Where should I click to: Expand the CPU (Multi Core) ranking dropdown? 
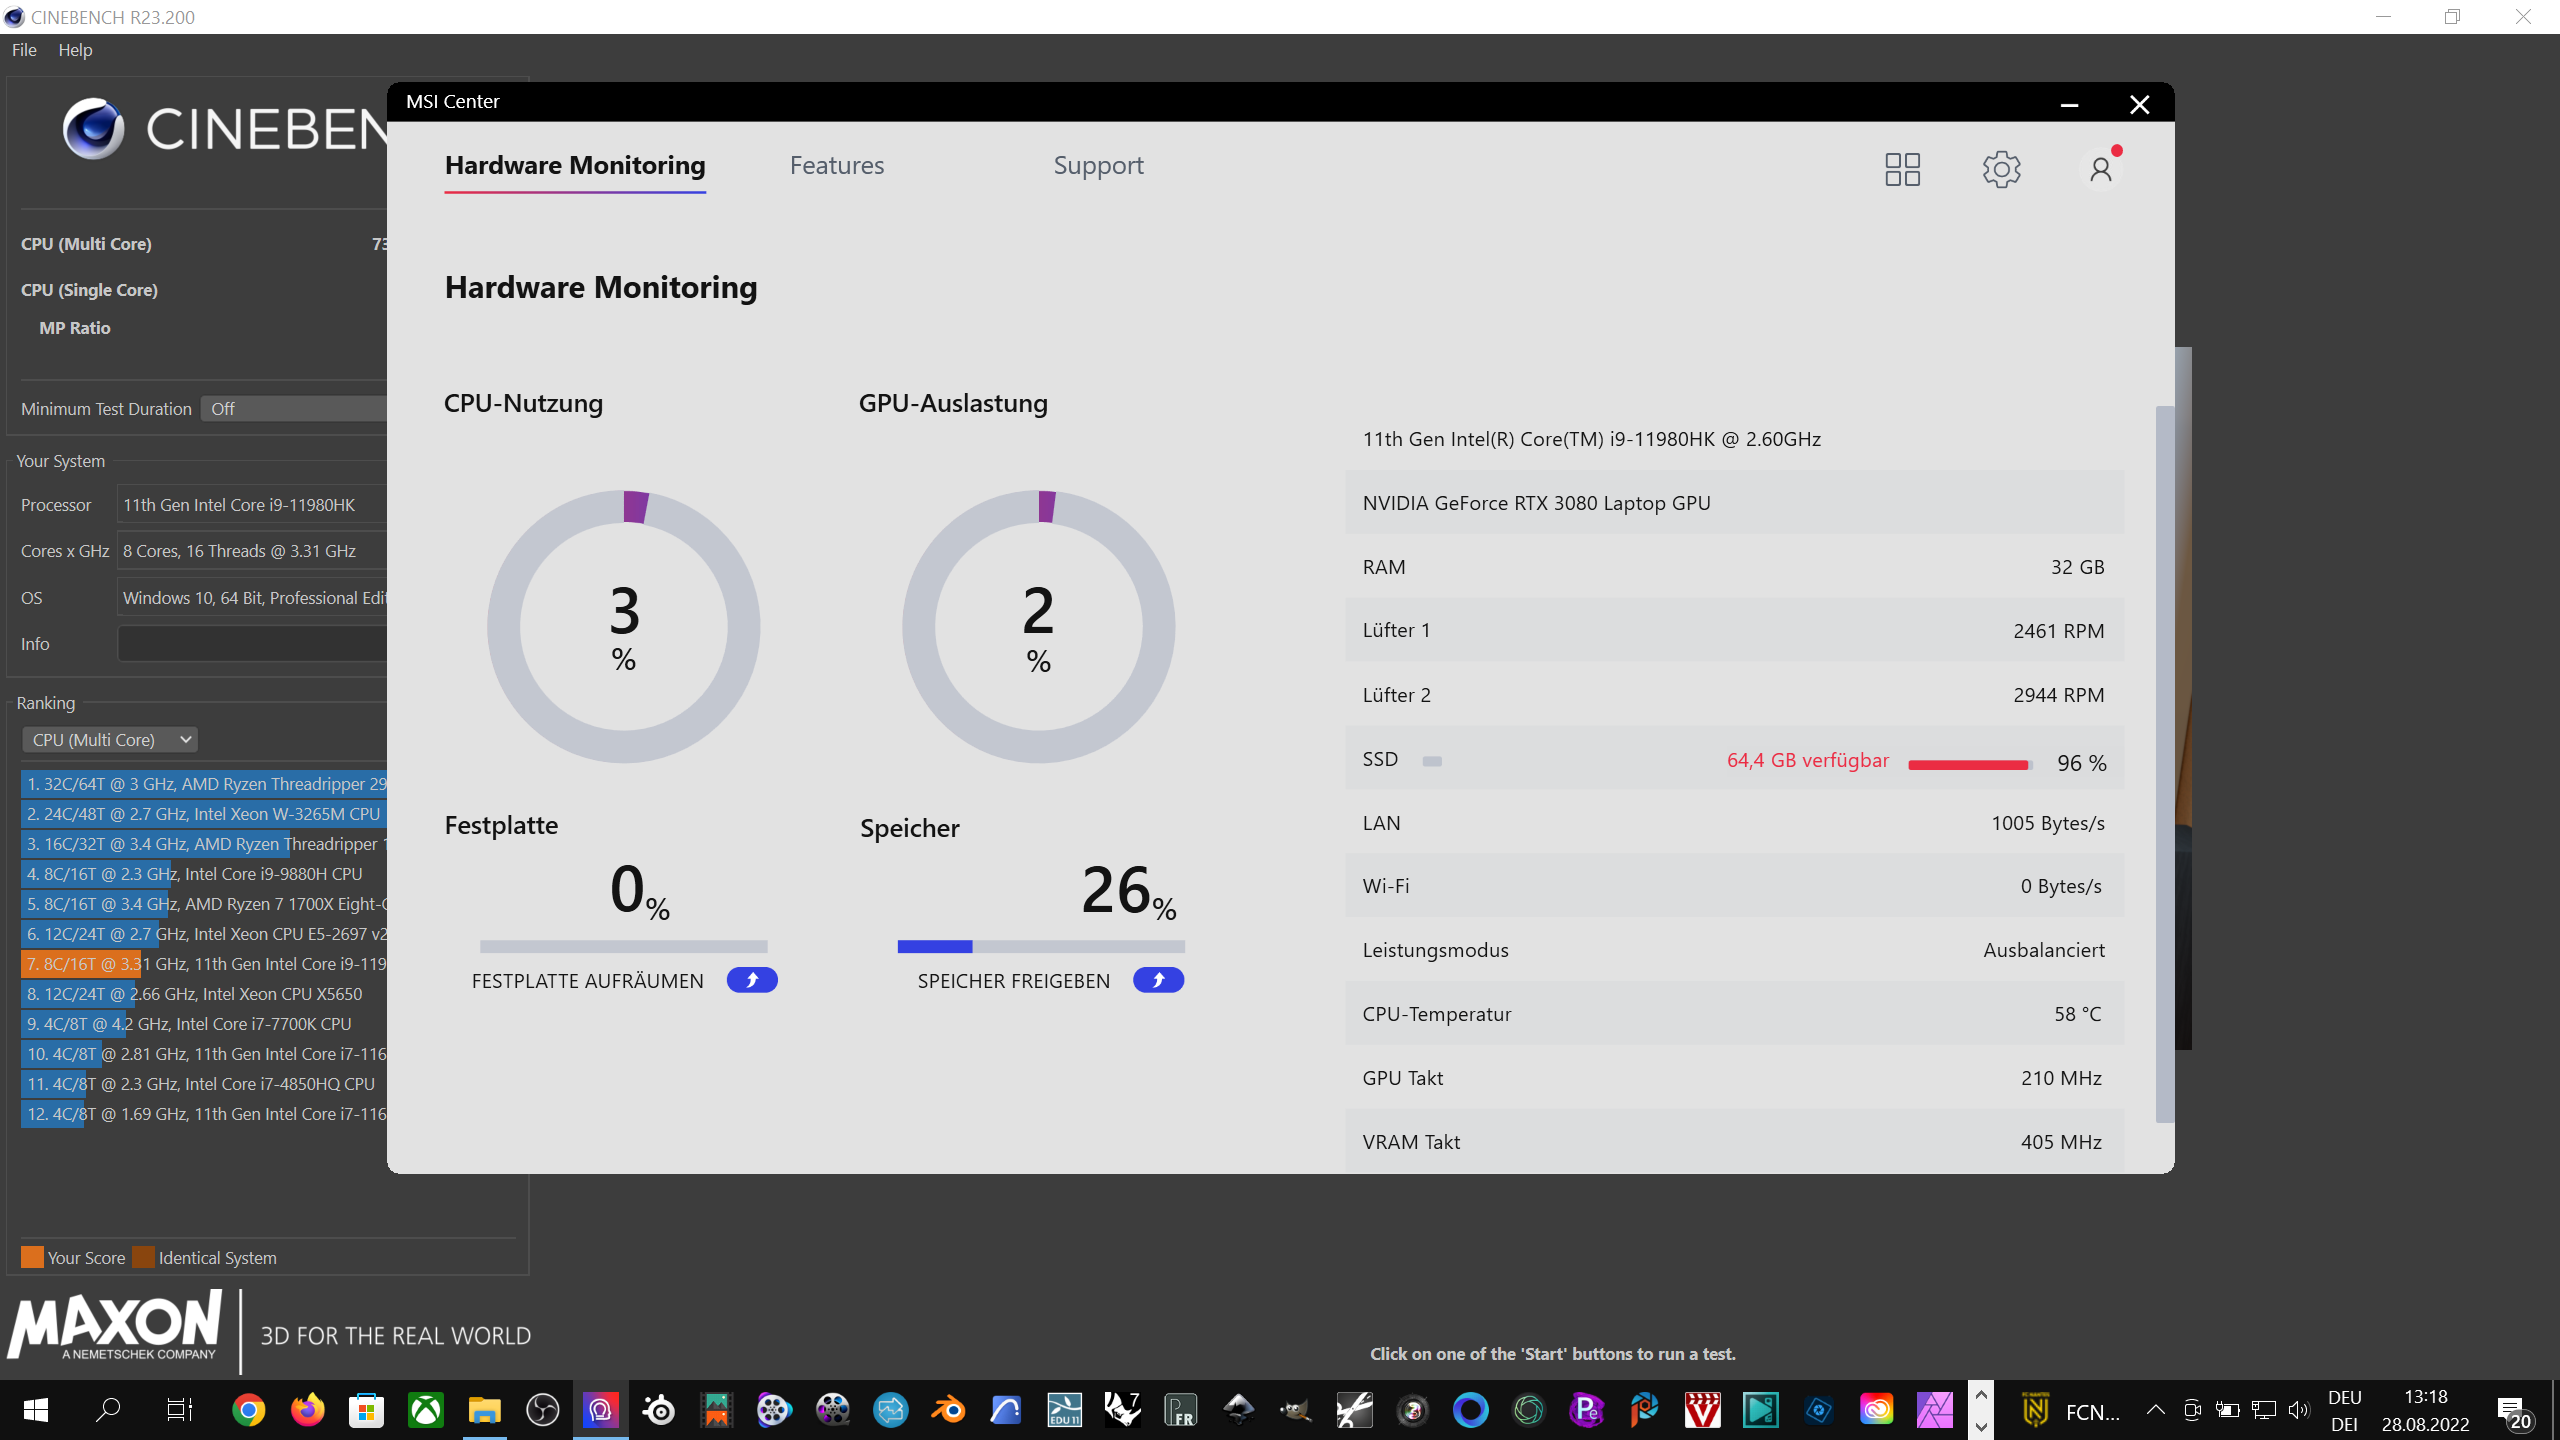pos(110,740)
